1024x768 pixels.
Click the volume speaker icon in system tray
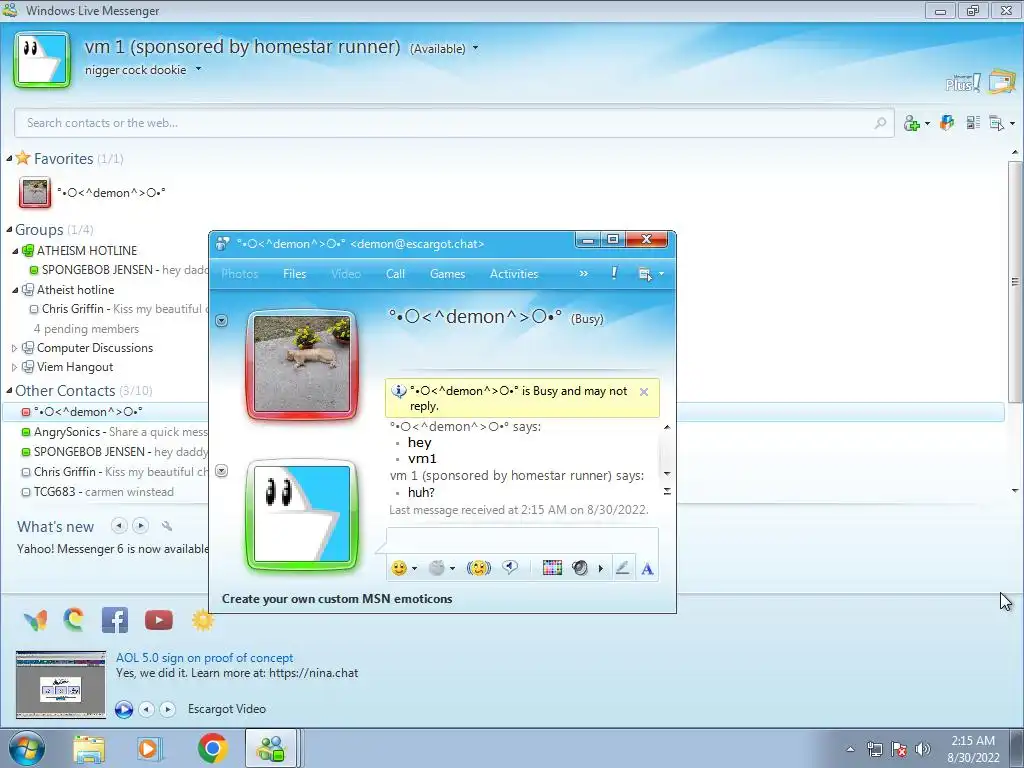click(923, 749)
